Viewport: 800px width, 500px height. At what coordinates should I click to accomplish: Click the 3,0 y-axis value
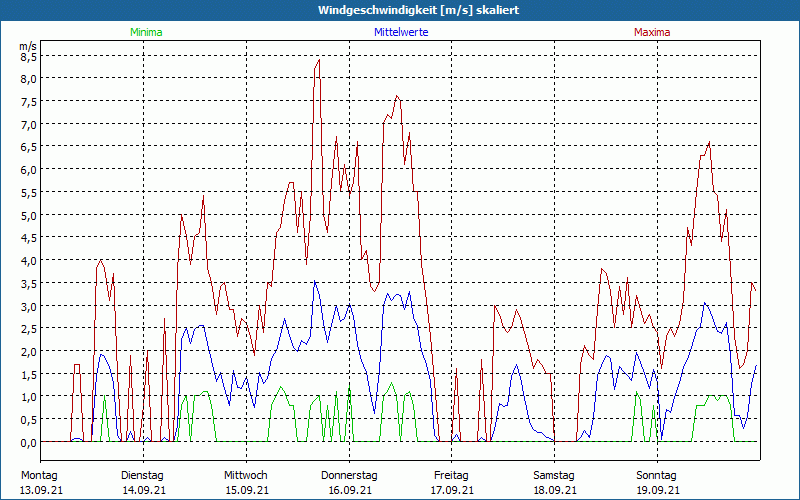click(x=29, y=306)
